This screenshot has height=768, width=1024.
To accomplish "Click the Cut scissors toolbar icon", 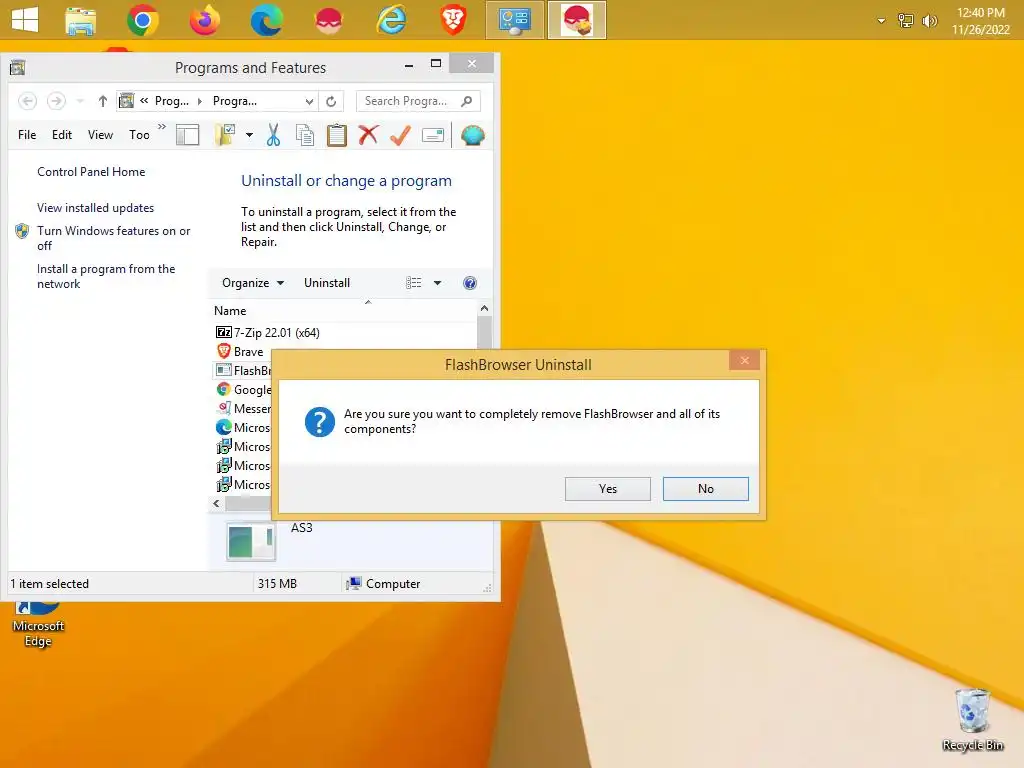I will click(273, 135).
